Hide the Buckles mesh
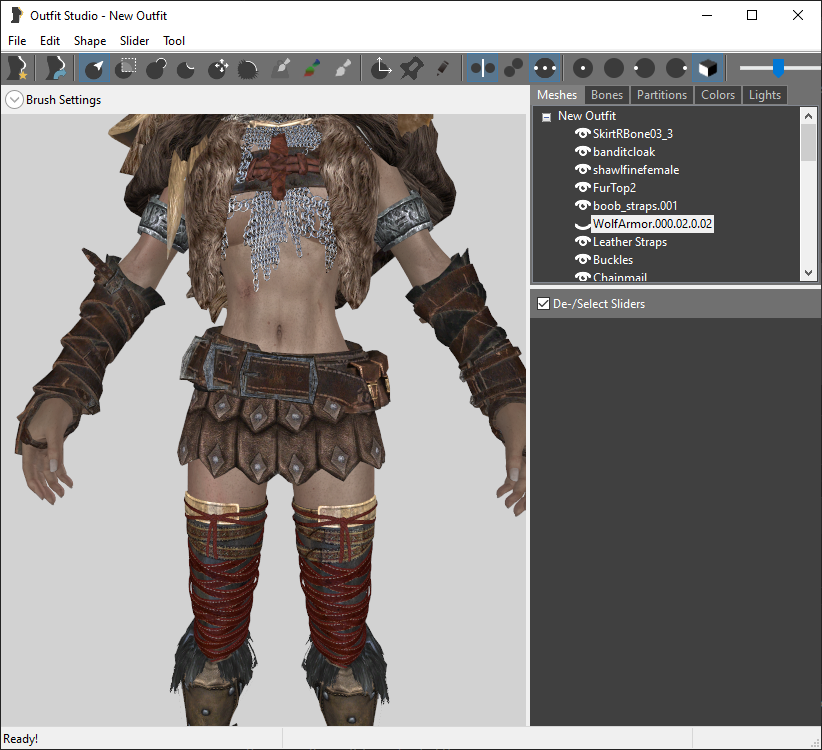The height and width of the screenshot is (750, 822). click(582, 259)
